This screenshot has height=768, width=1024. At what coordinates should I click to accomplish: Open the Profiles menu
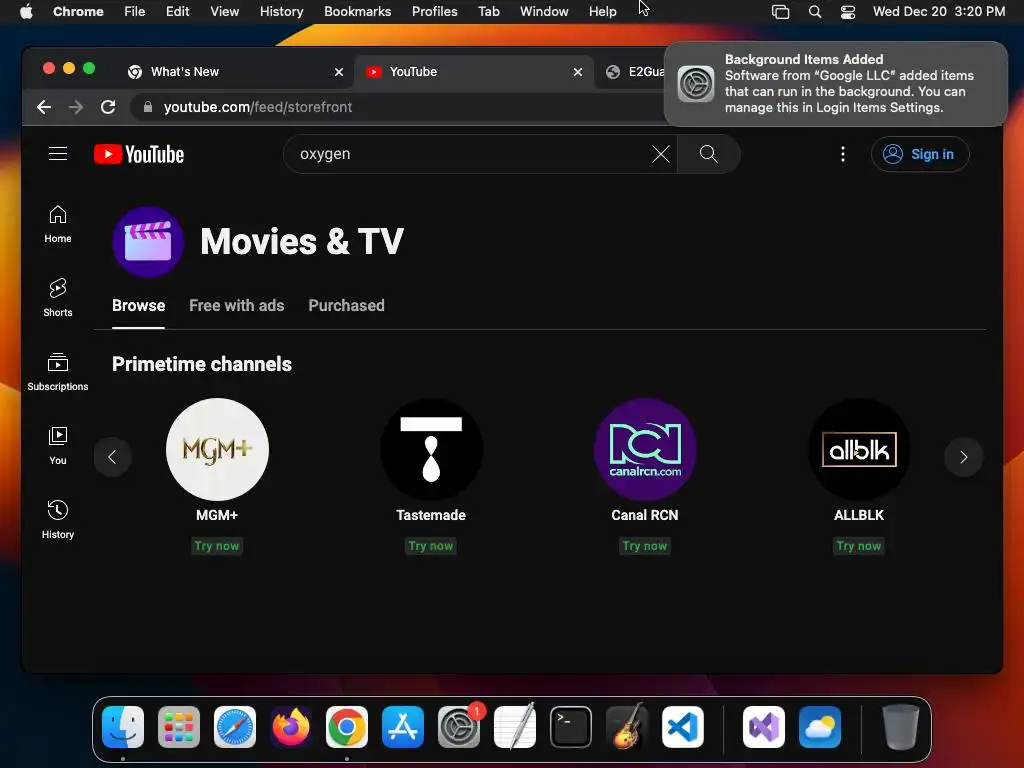(x=434, y=12)
